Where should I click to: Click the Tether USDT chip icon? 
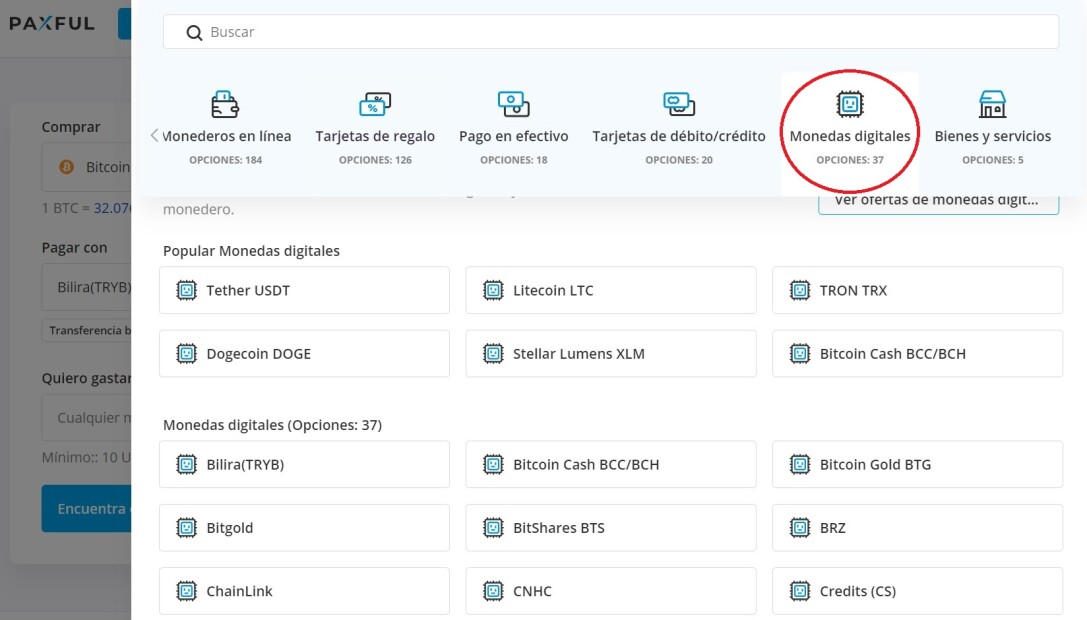[186, 291]
